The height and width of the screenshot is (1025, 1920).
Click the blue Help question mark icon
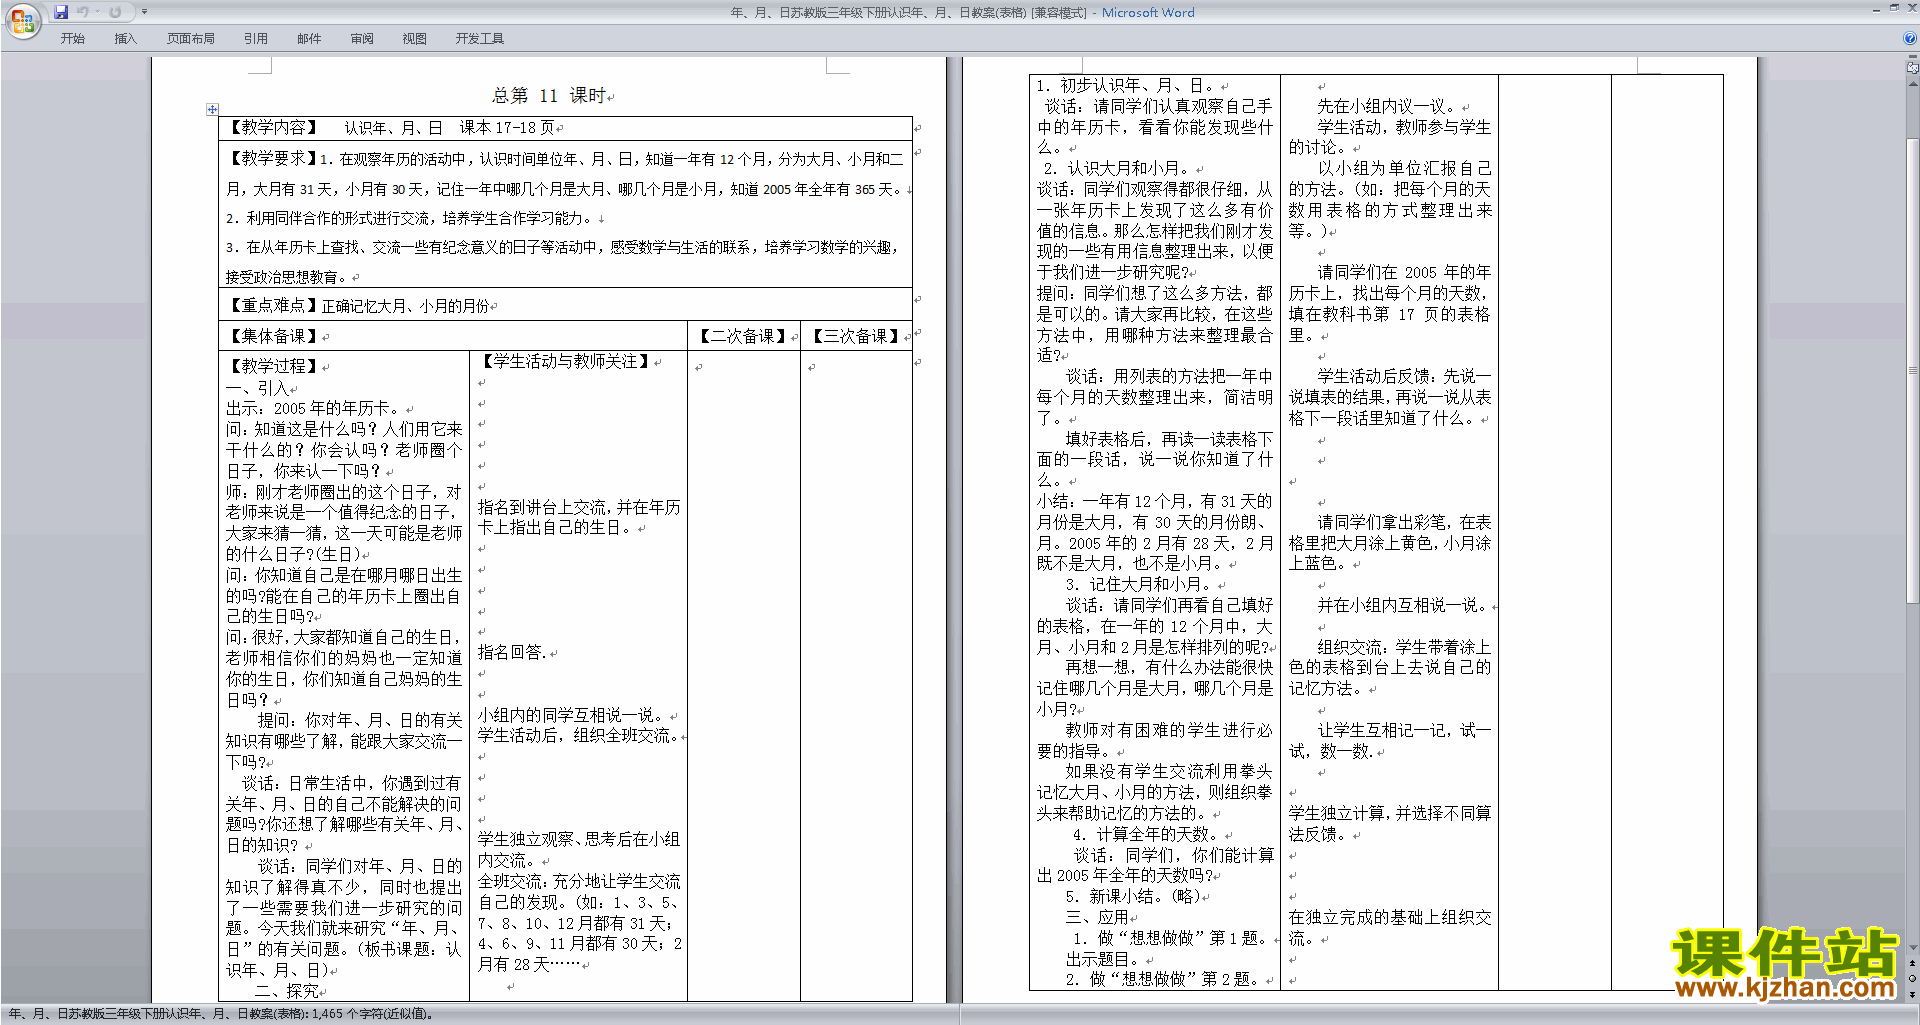(x=1911, y=39)
